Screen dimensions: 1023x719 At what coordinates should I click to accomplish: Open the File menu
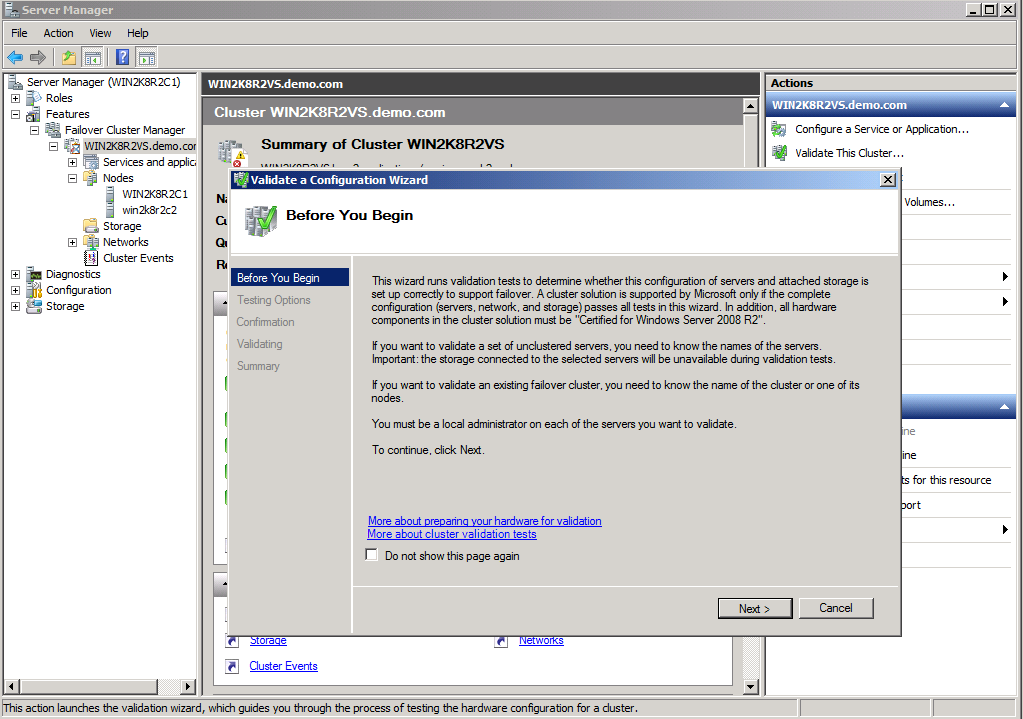pos(19,33)
